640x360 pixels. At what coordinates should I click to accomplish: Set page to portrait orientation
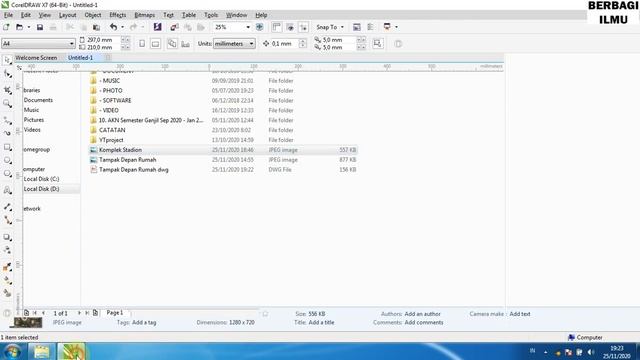coord(142,43)
